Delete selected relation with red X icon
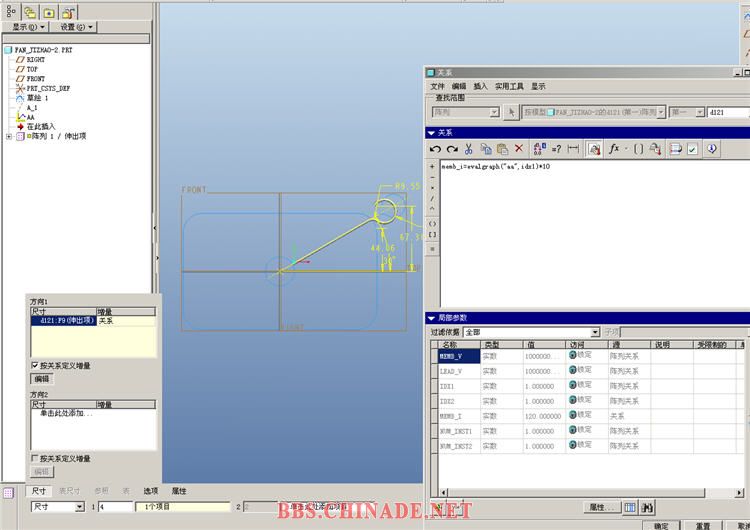Screen dimensions: 750x530 [x=519, y=149]
